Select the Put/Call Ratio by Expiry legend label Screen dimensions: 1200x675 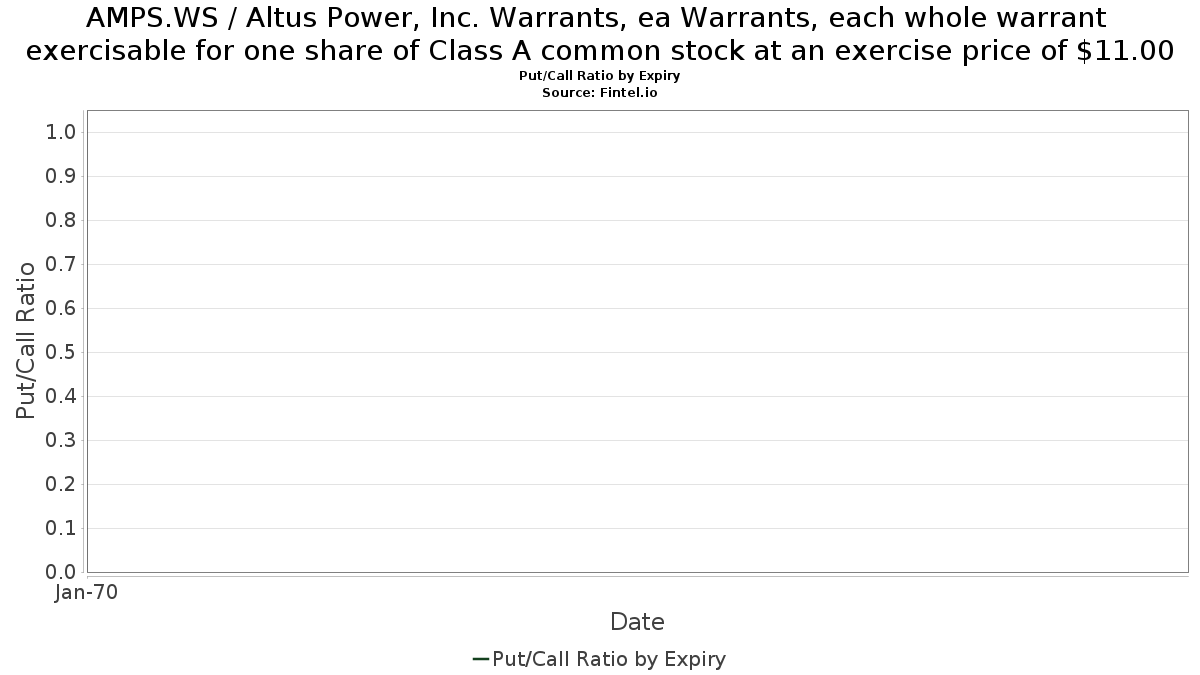click(609, 659)
